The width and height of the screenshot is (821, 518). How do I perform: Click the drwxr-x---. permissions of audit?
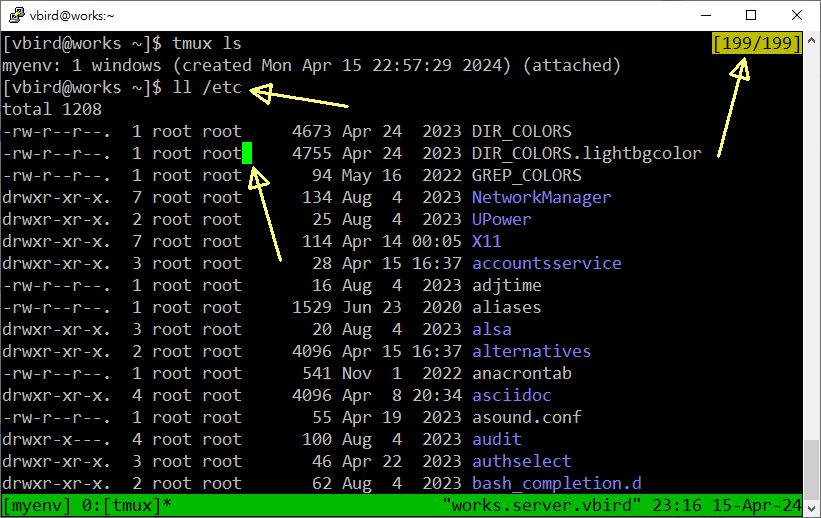click(x=57, y=439)
